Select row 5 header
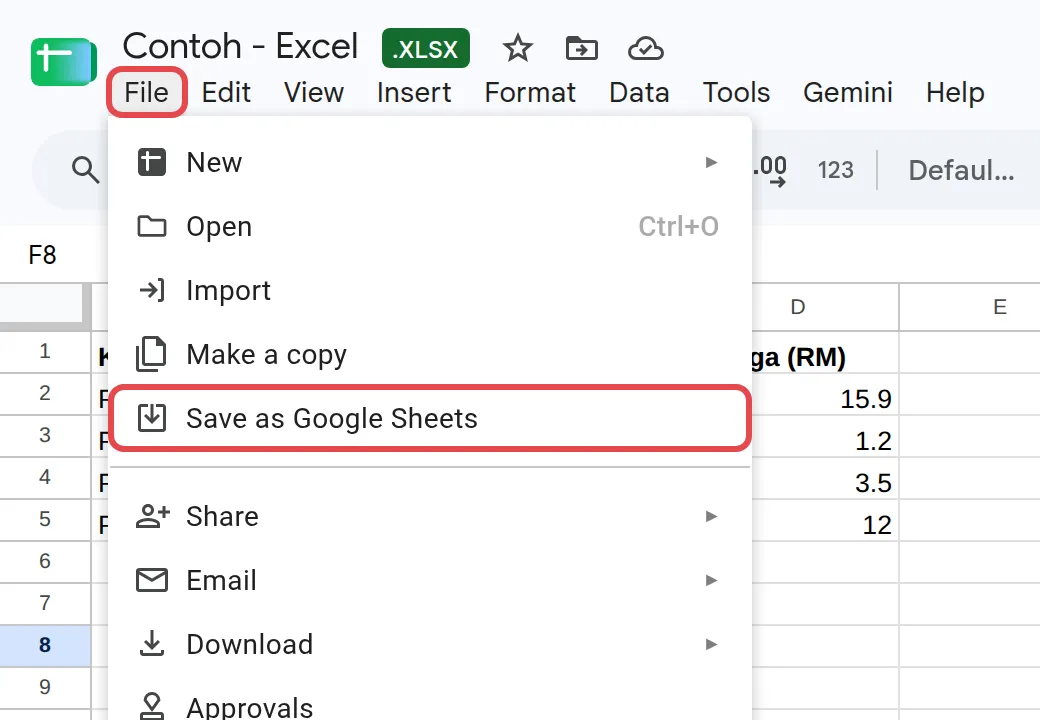Image resolution: width=1040 pixels, height=720 pixels. 45,519
